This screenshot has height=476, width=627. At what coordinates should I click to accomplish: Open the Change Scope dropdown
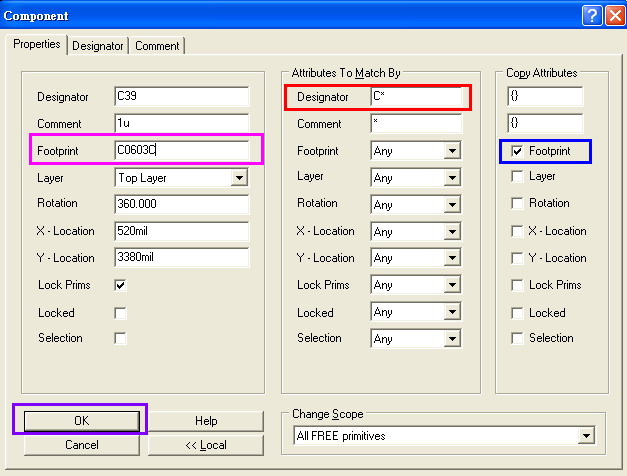coord(444,436)
